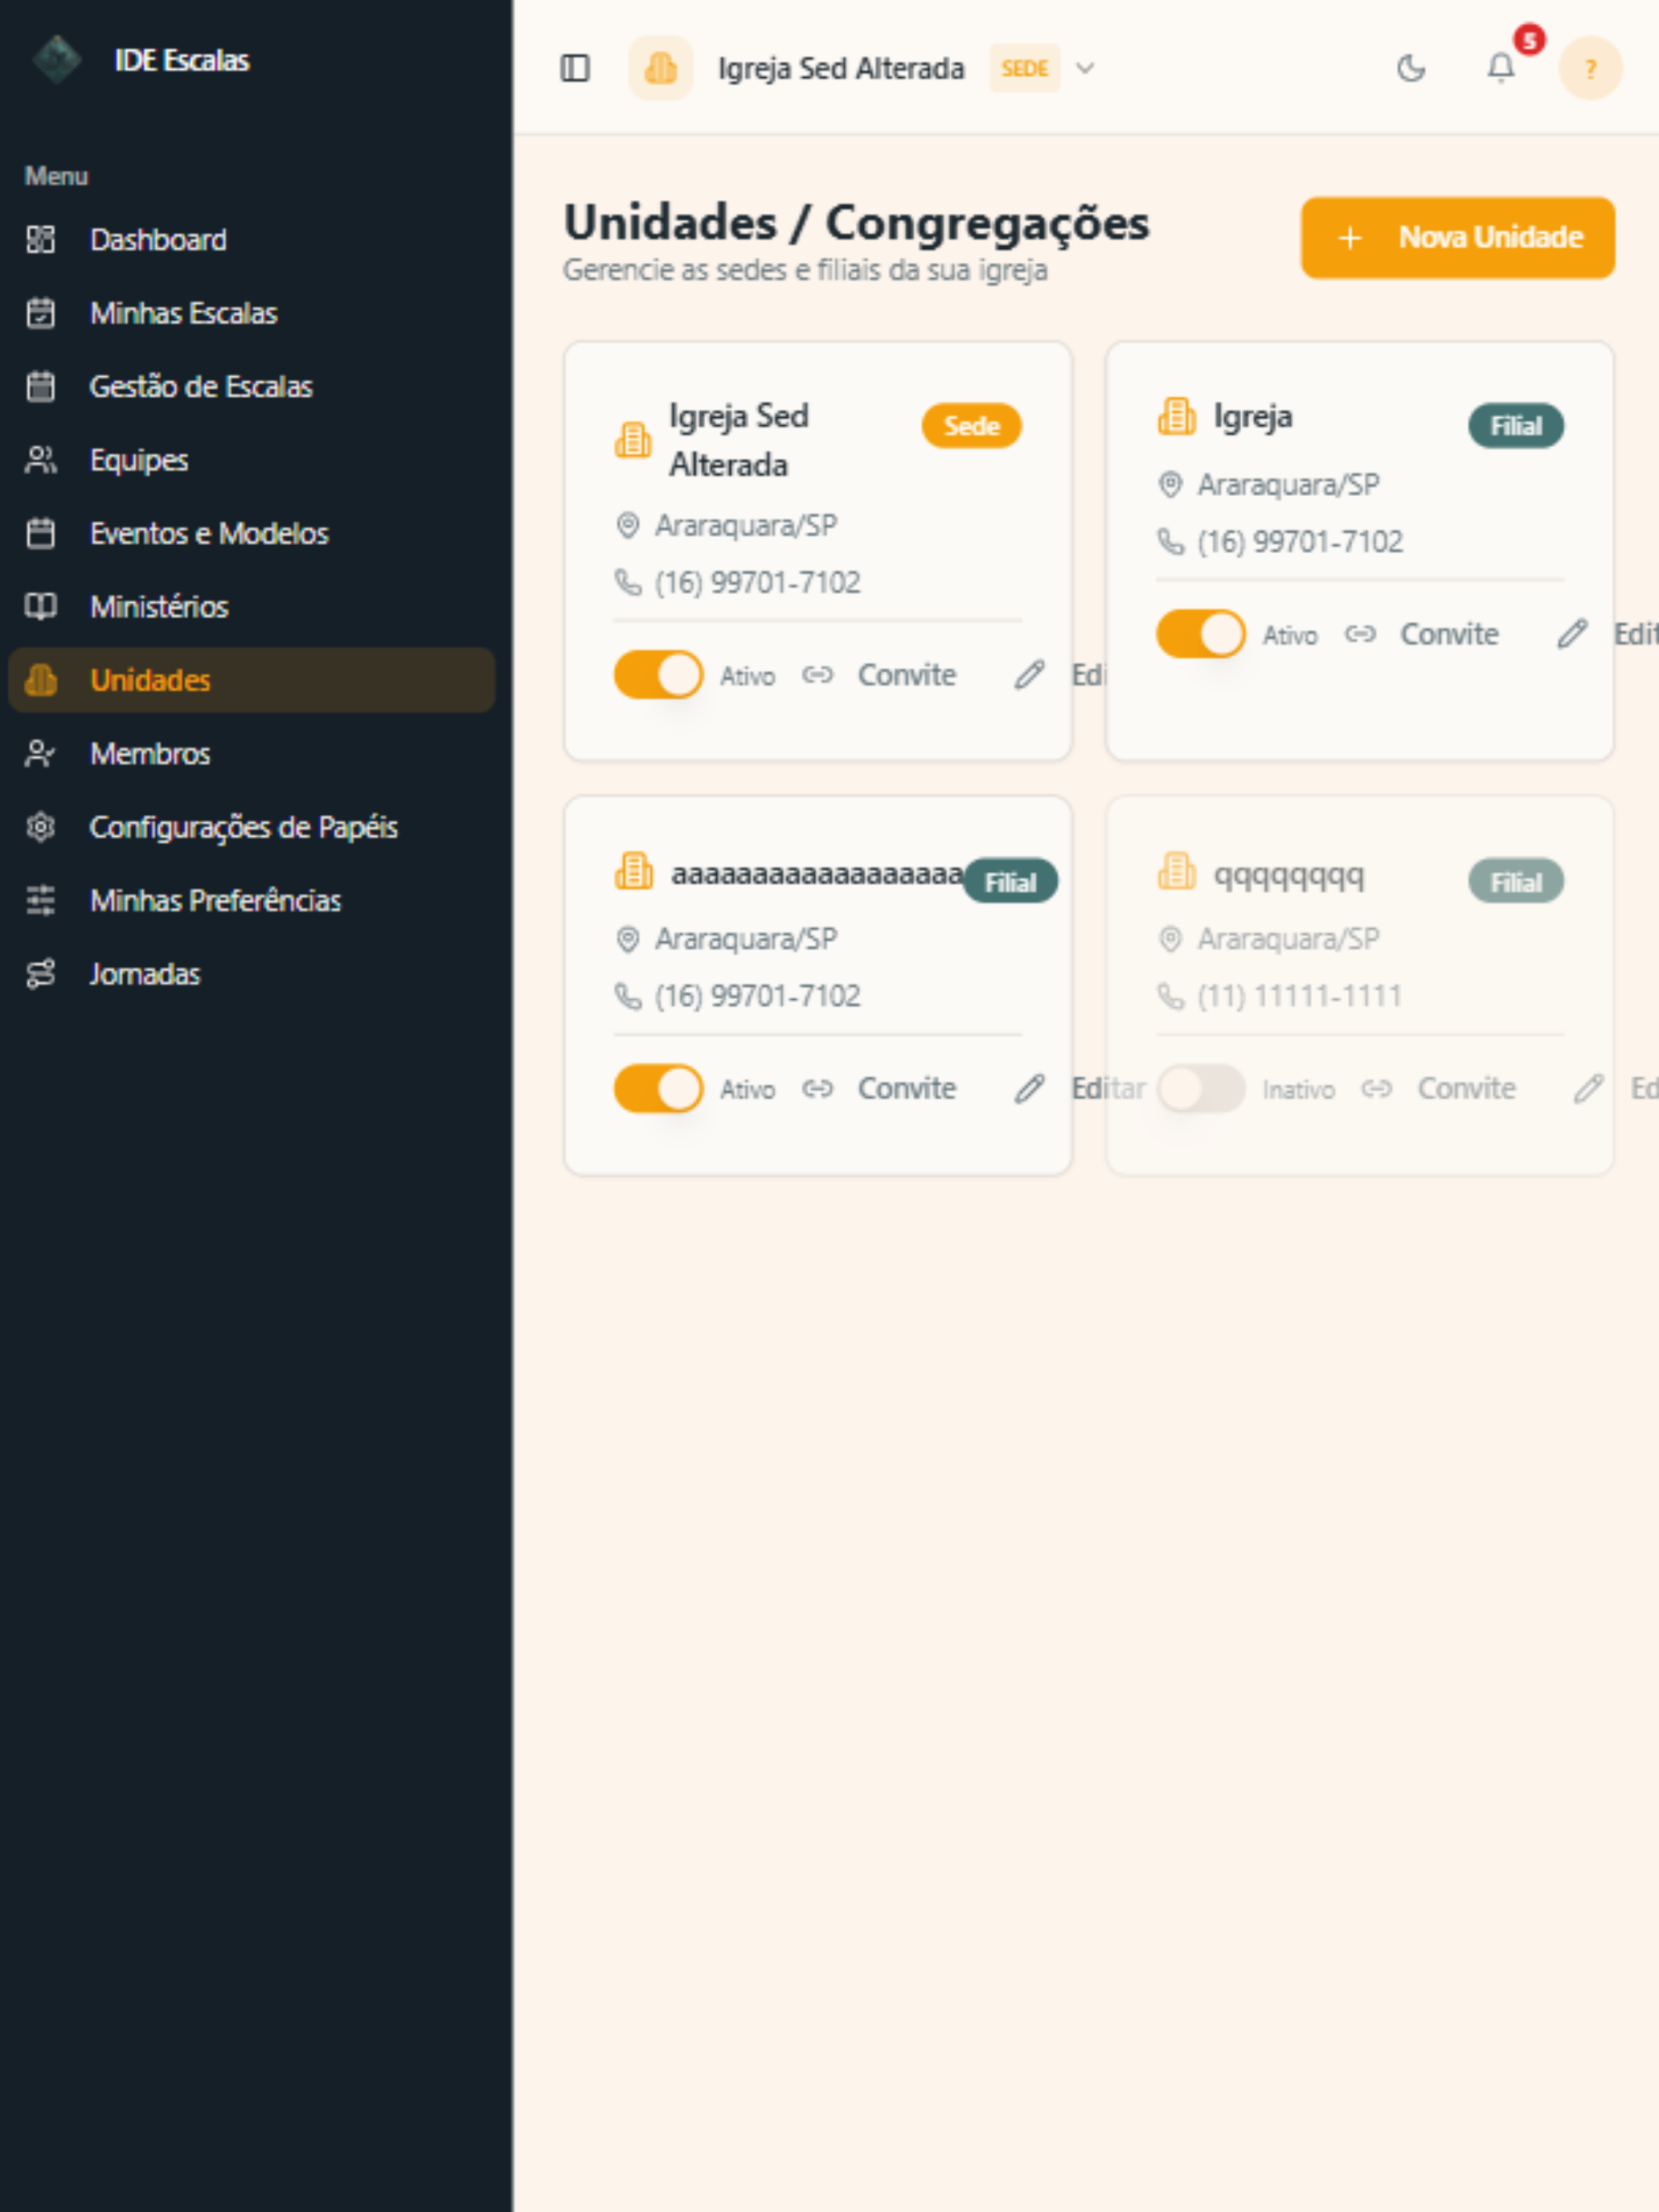Click the Configurações de Papéis gear icon
Image resolution: width=1659 pixels, height=2212 pixels.
point(41,827)
